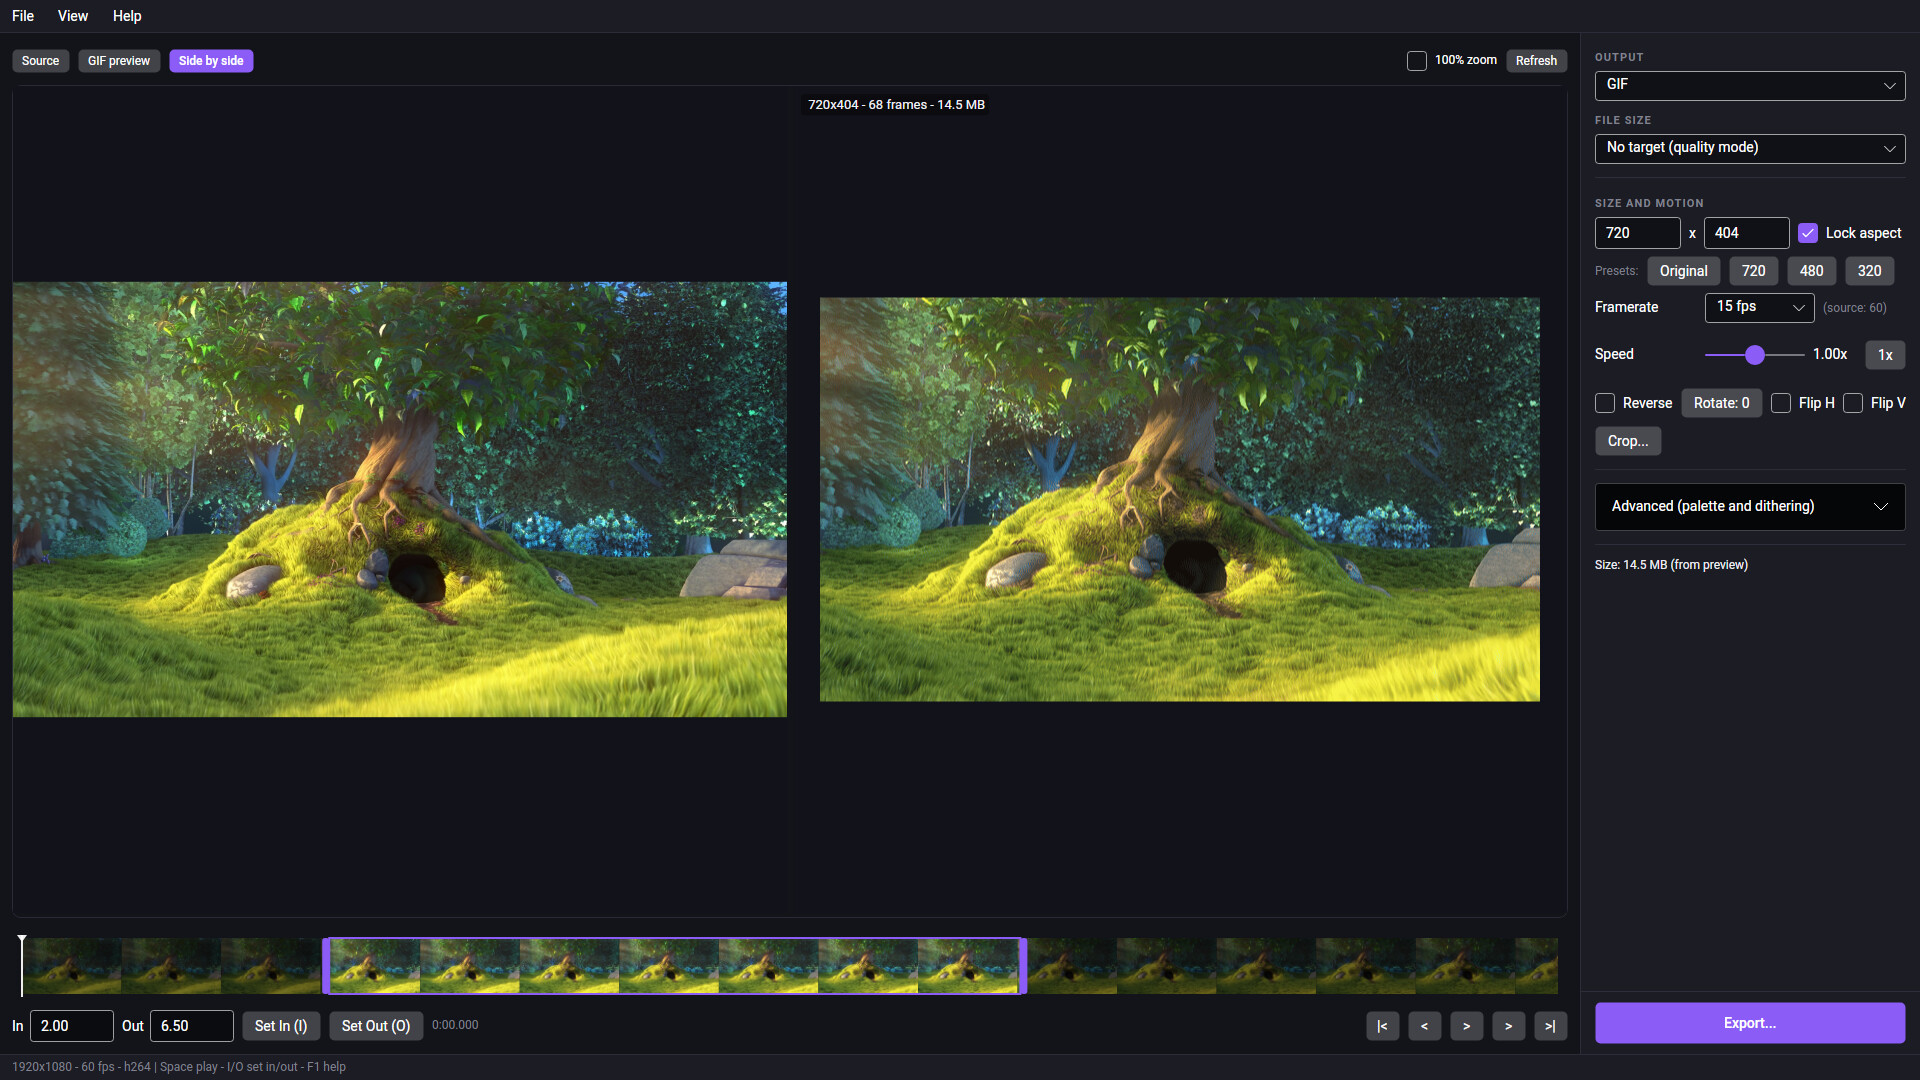
Task: Switch to Source view tab
Action: tap(41, 61)
